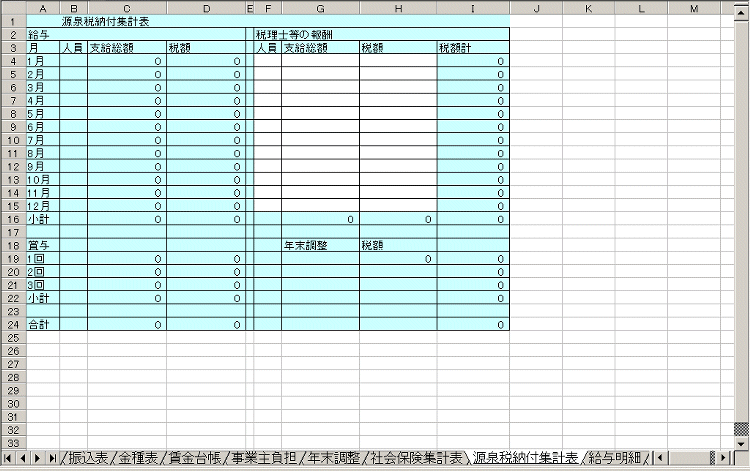Click horizontal scrollbar right arrow

pyautogui.click(x=725, y=458)
